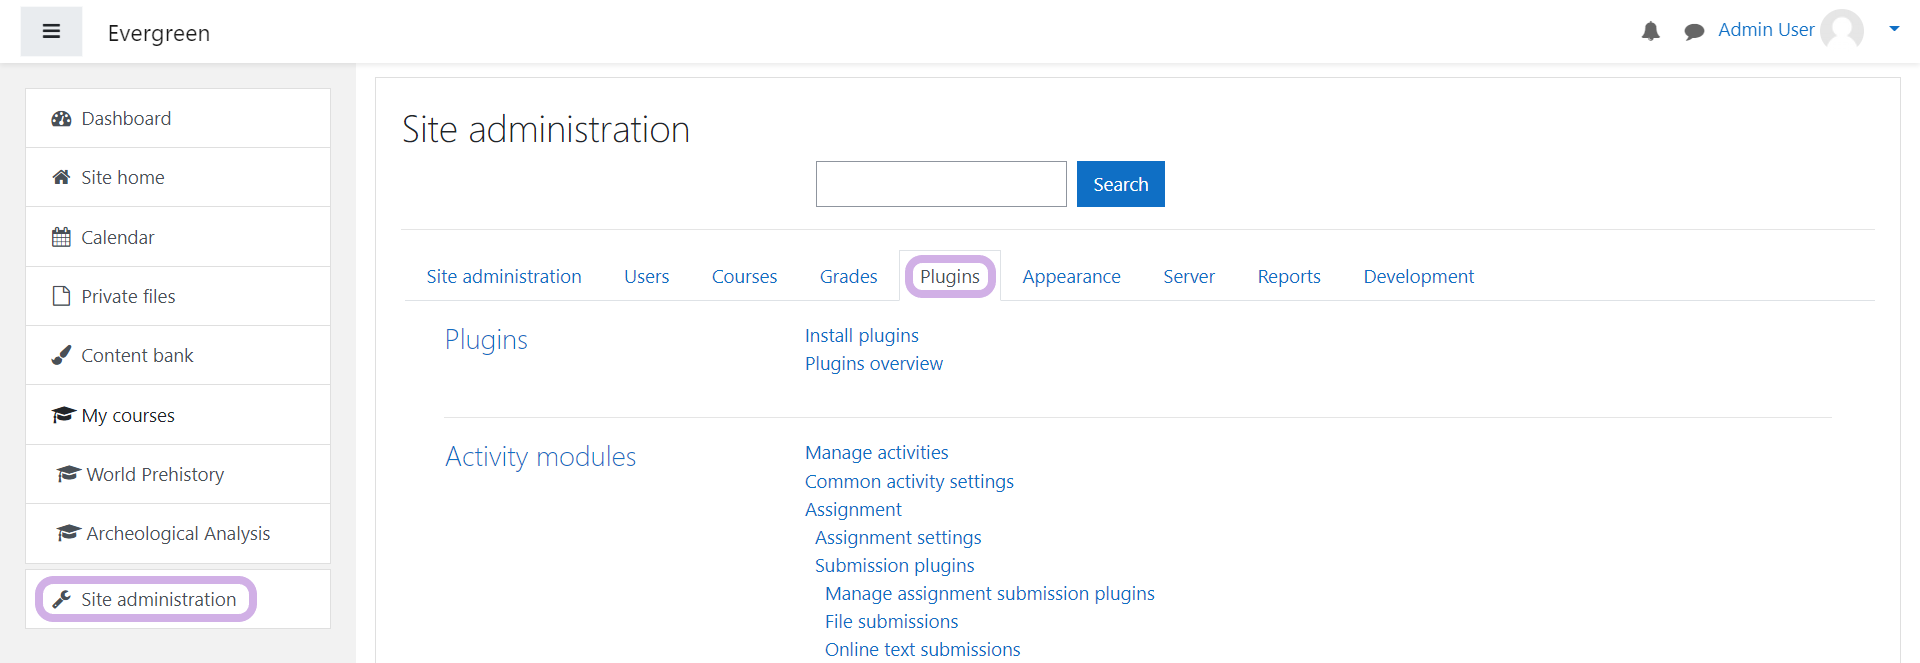
Task: Expand the user menu dropdown arrow
Action: point(1893,29)
